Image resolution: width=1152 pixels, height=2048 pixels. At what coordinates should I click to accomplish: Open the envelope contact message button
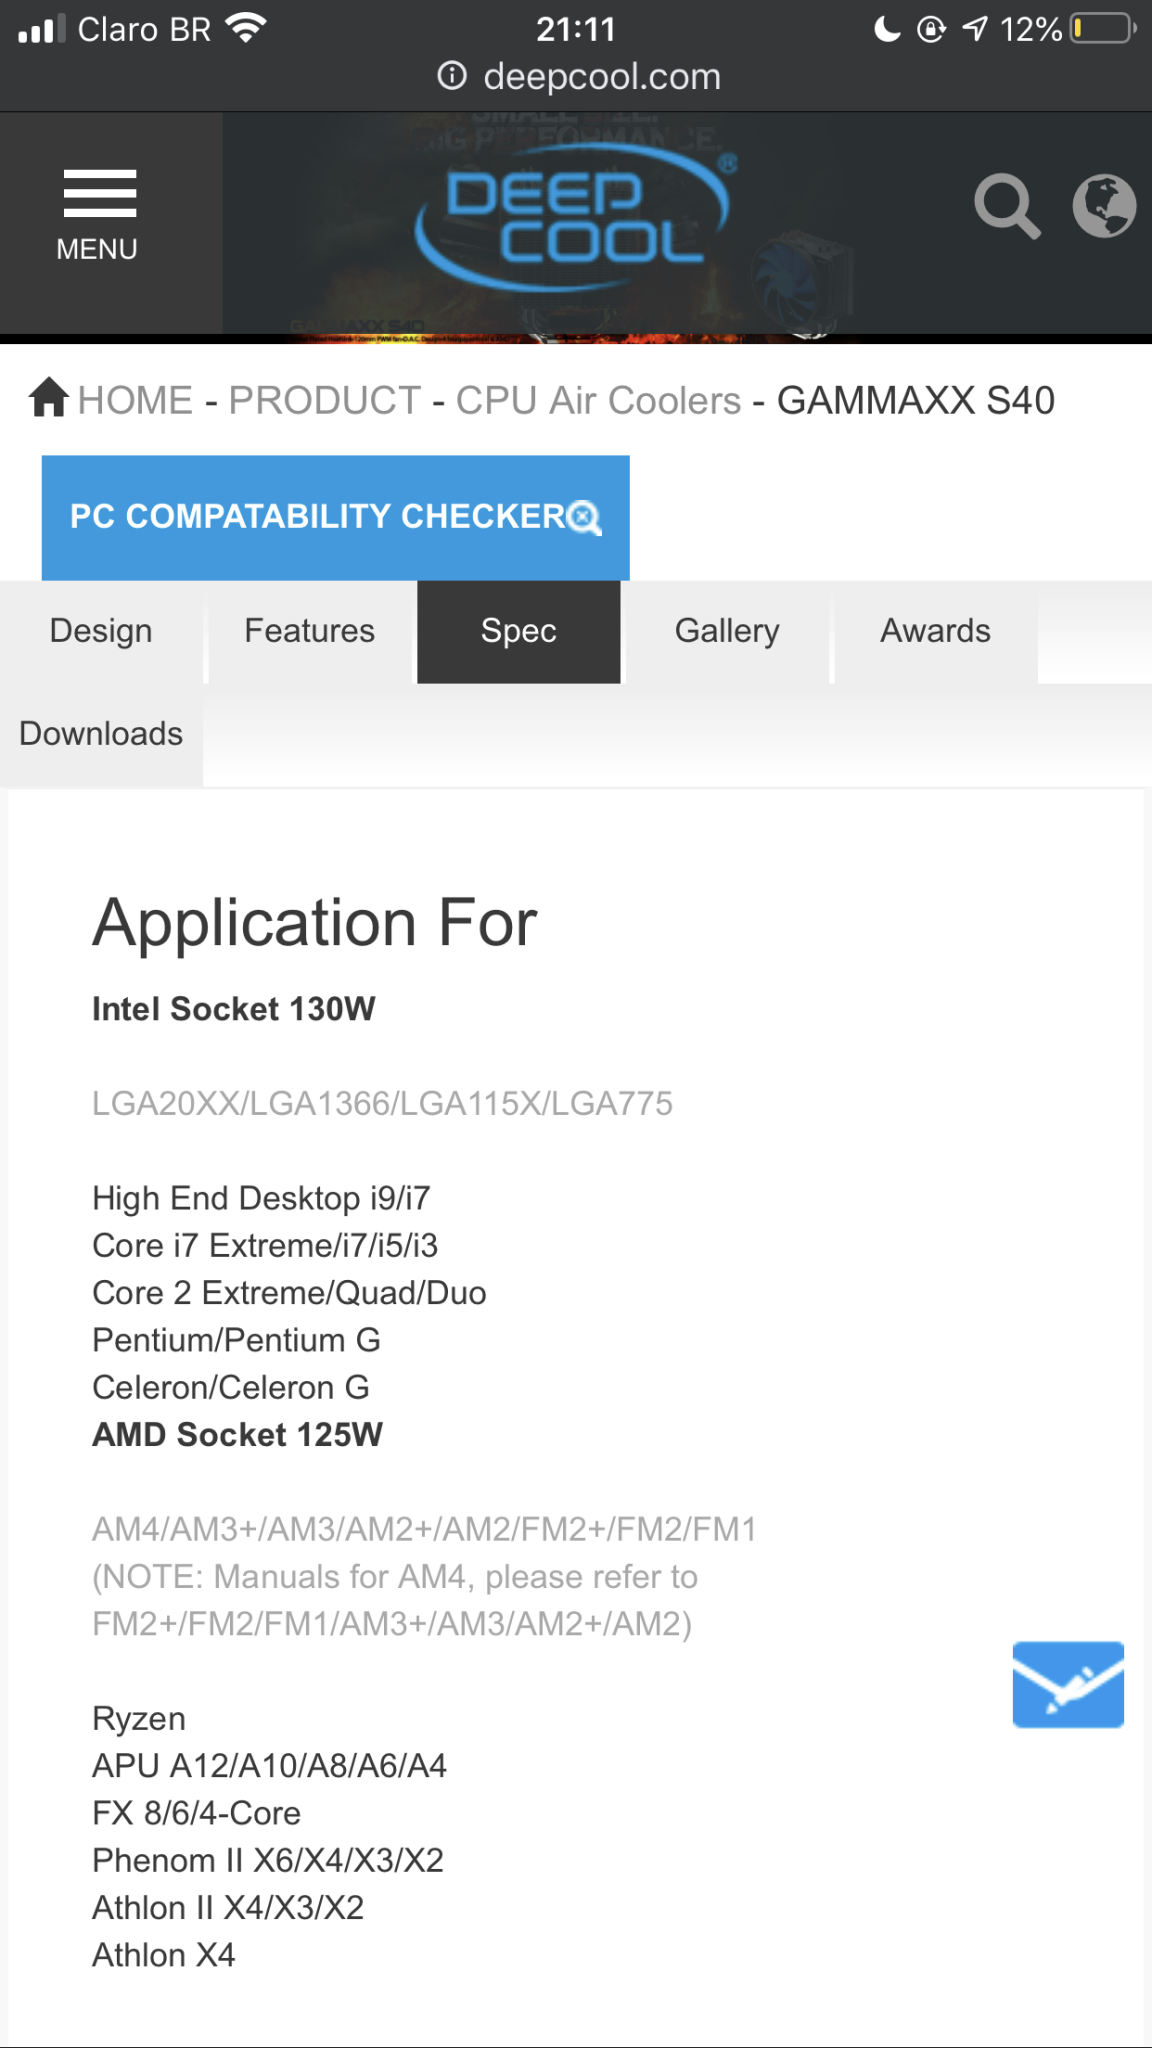click(1068, 1684)
